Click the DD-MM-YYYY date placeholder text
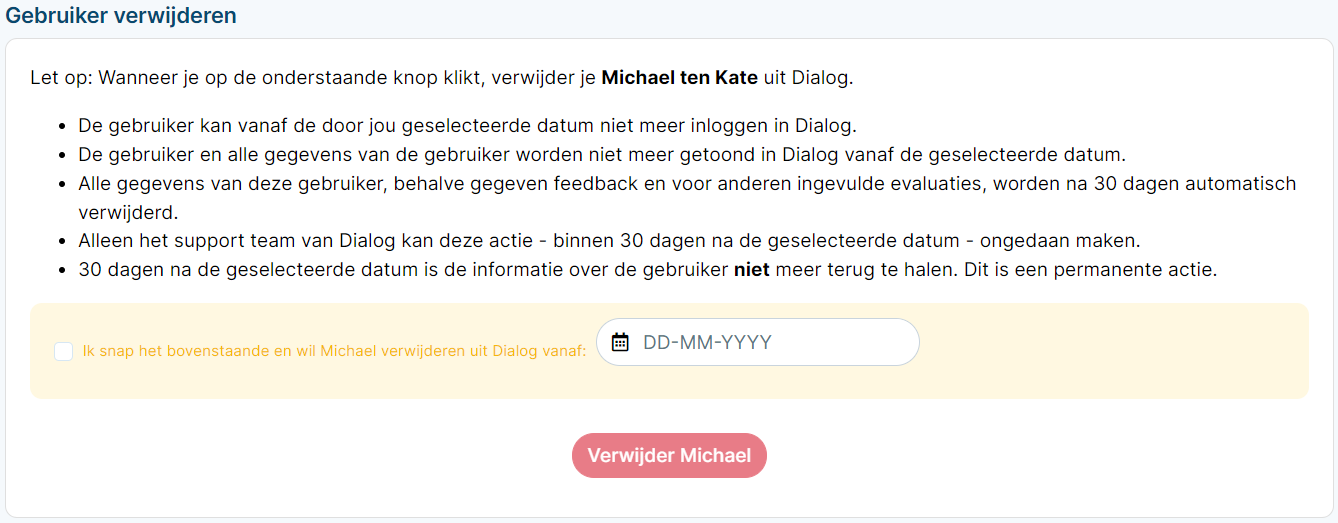 pos(707,342)
